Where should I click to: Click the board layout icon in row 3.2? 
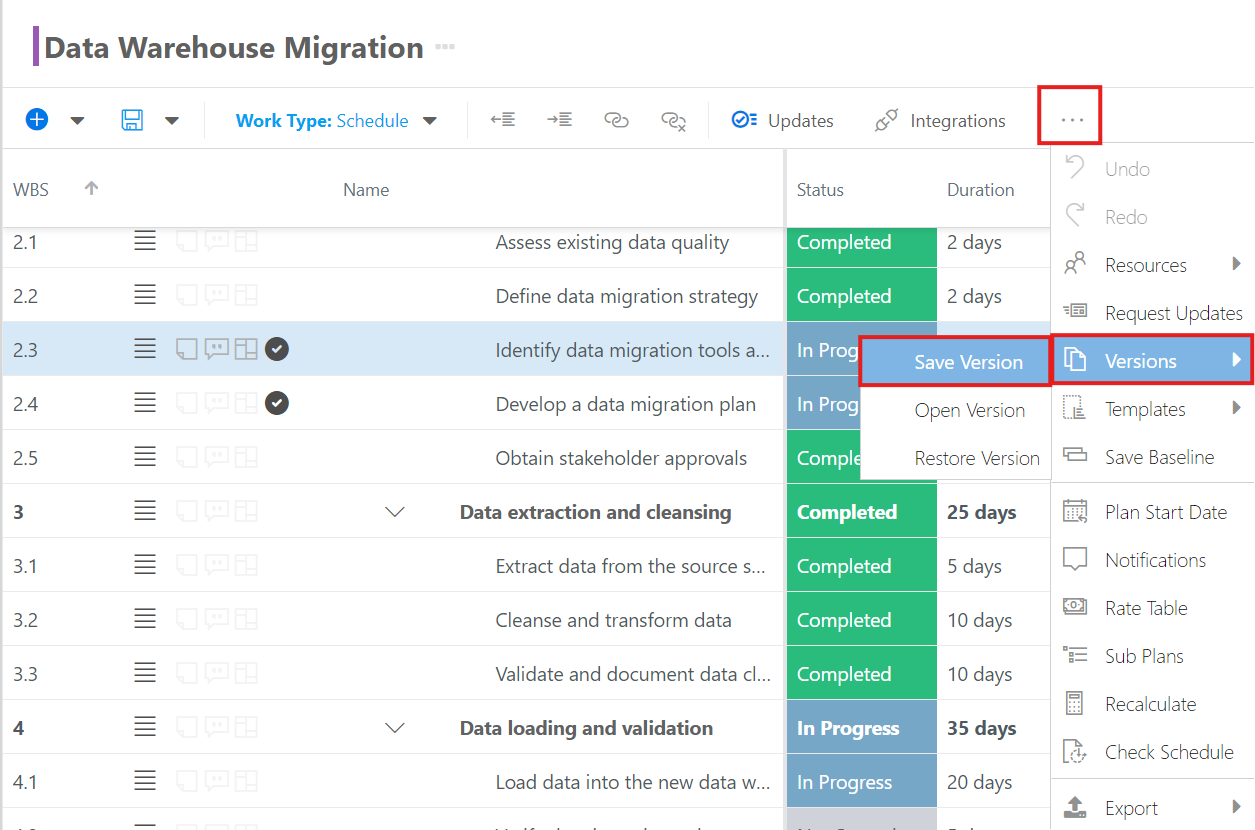coord(246,619)
